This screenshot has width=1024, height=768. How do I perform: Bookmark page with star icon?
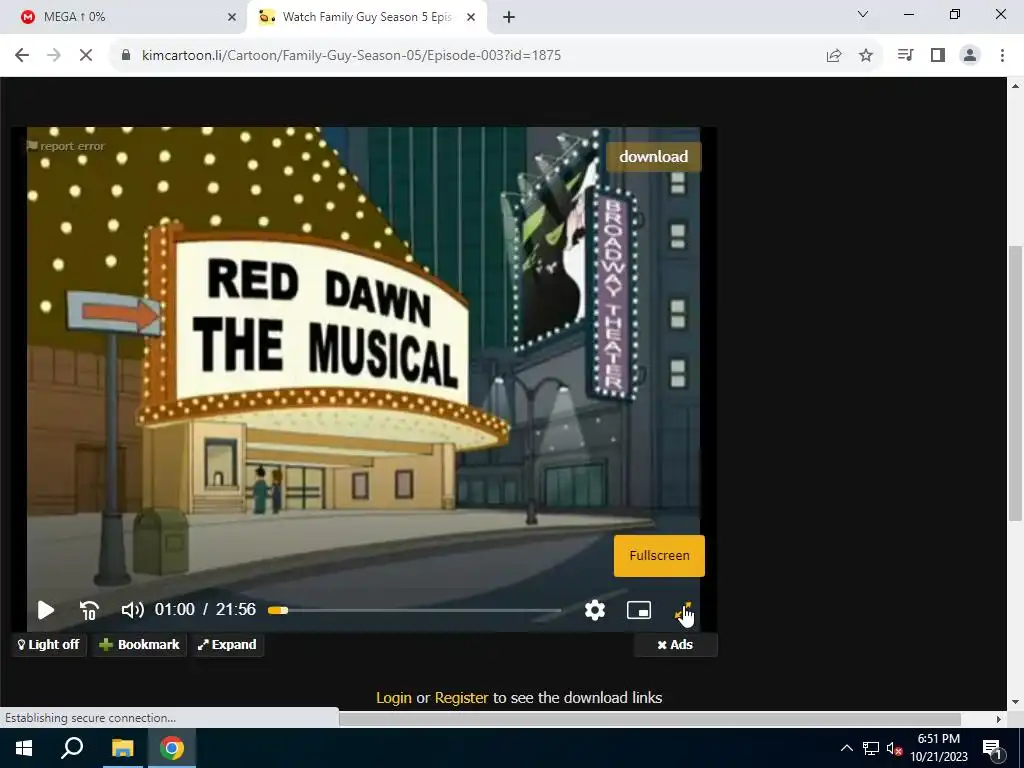pos(866,56)
